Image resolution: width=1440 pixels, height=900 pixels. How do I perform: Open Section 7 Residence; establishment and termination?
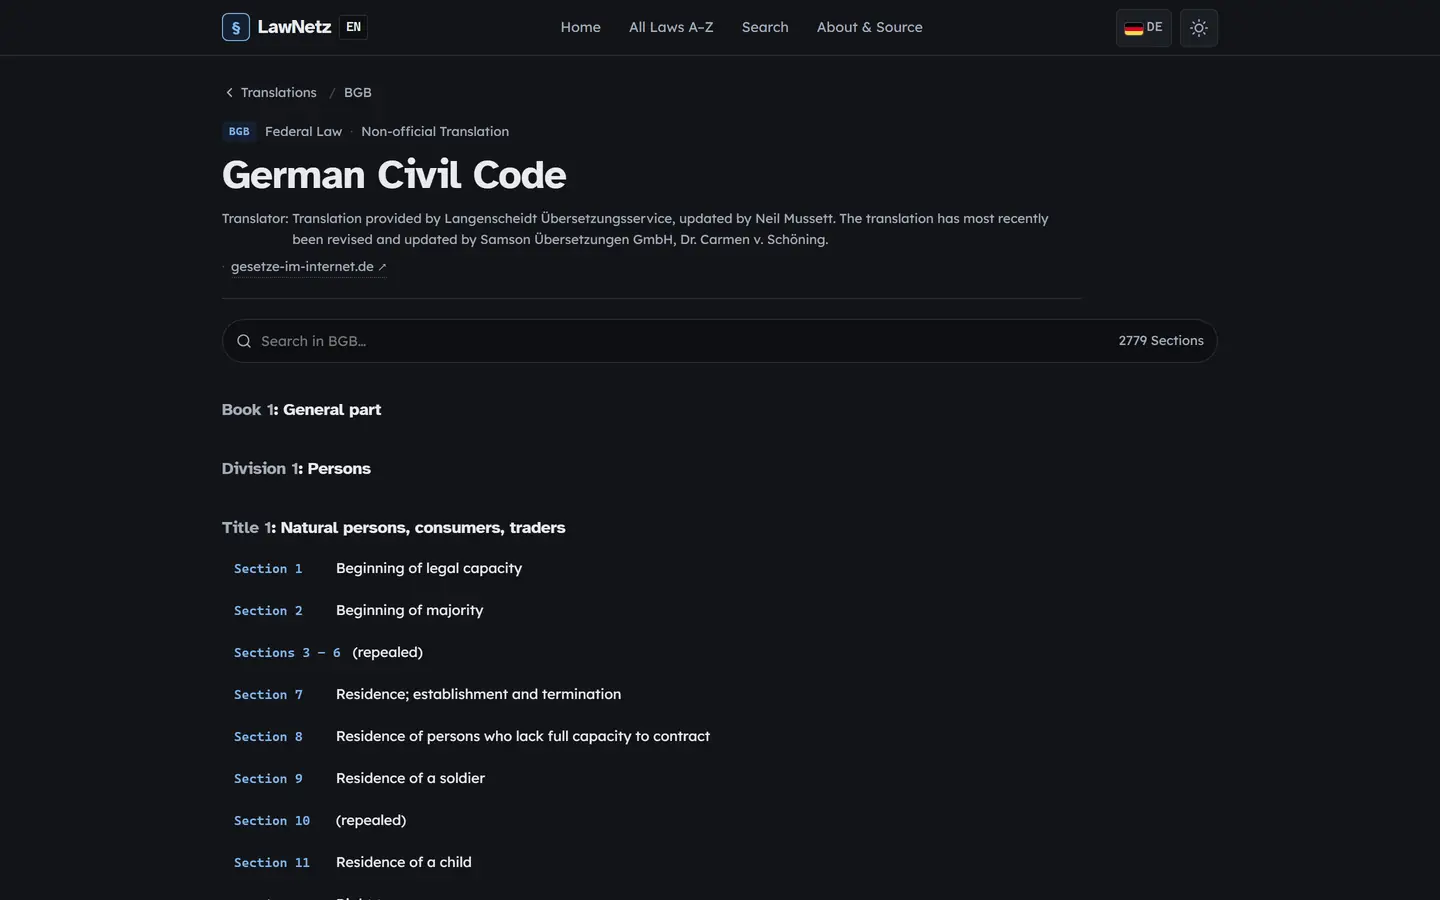pos(719,694)
